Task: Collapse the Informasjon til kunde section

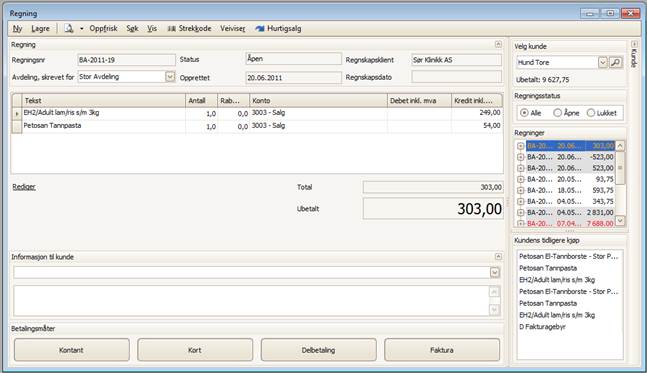Action: (498, 256)
